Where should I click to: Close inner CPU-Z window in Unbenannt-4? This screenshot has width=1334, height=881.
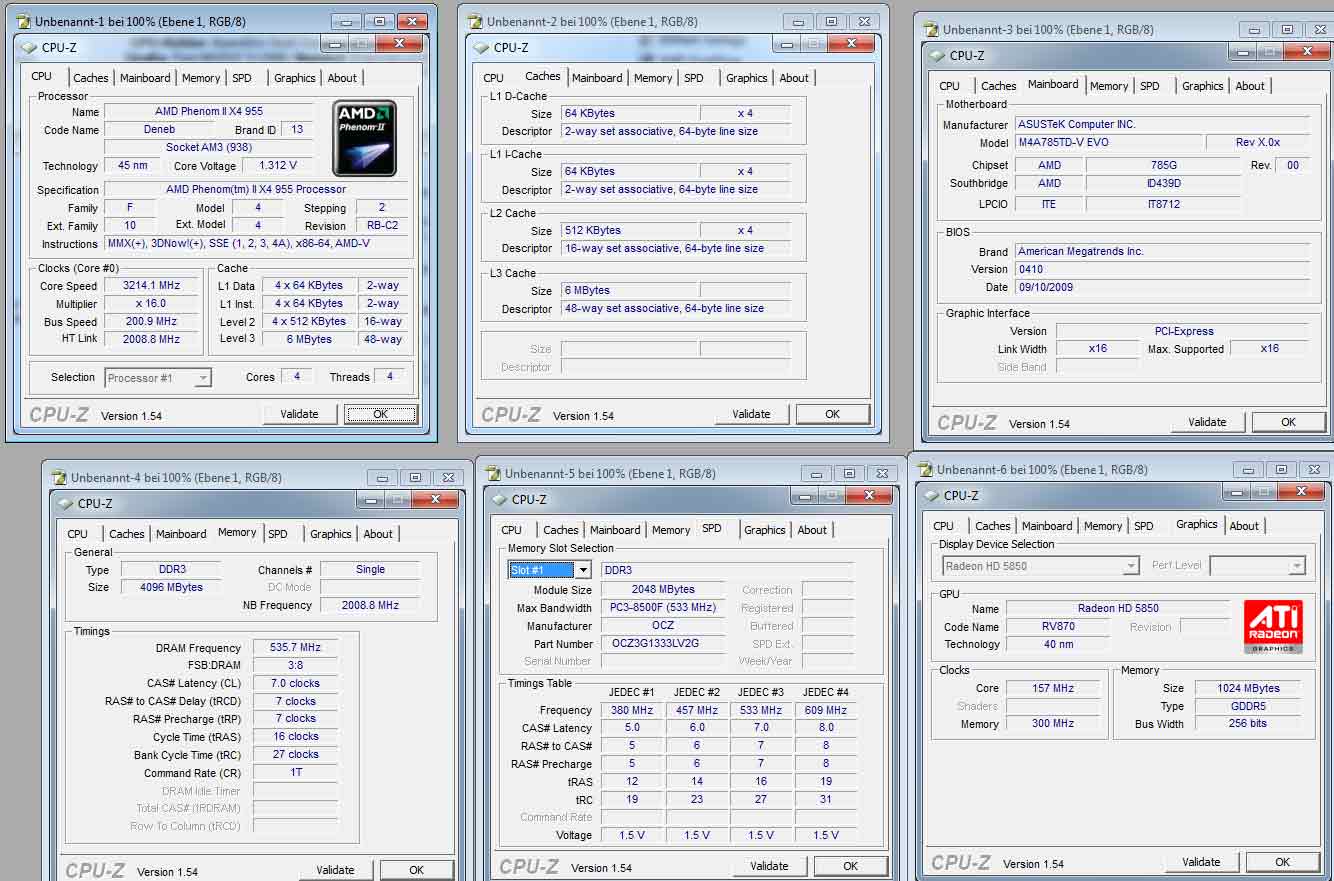(436, 499)
